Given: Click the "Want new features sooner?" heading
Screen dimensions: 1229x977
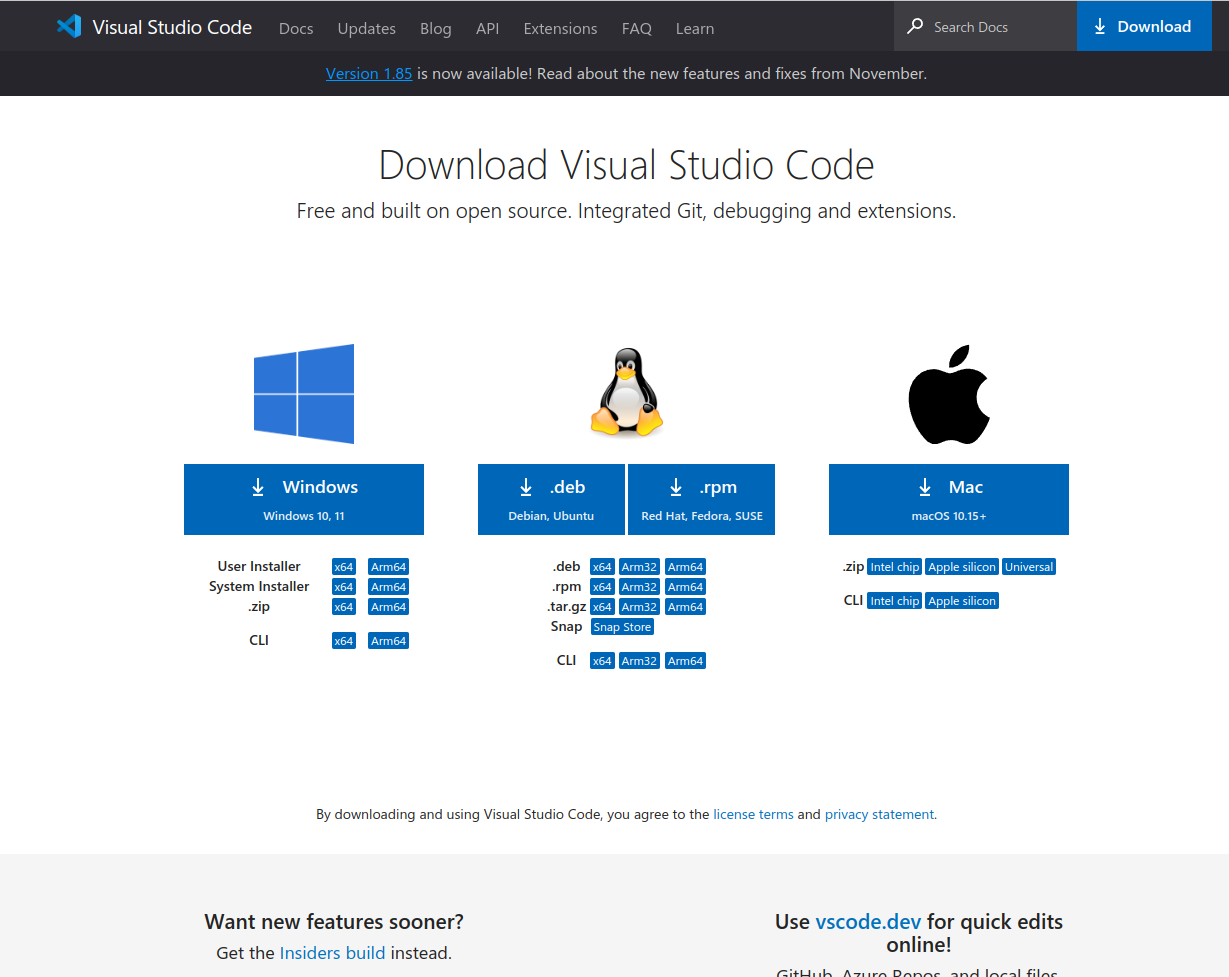Looking at the screenshot, I should [334, 922].
